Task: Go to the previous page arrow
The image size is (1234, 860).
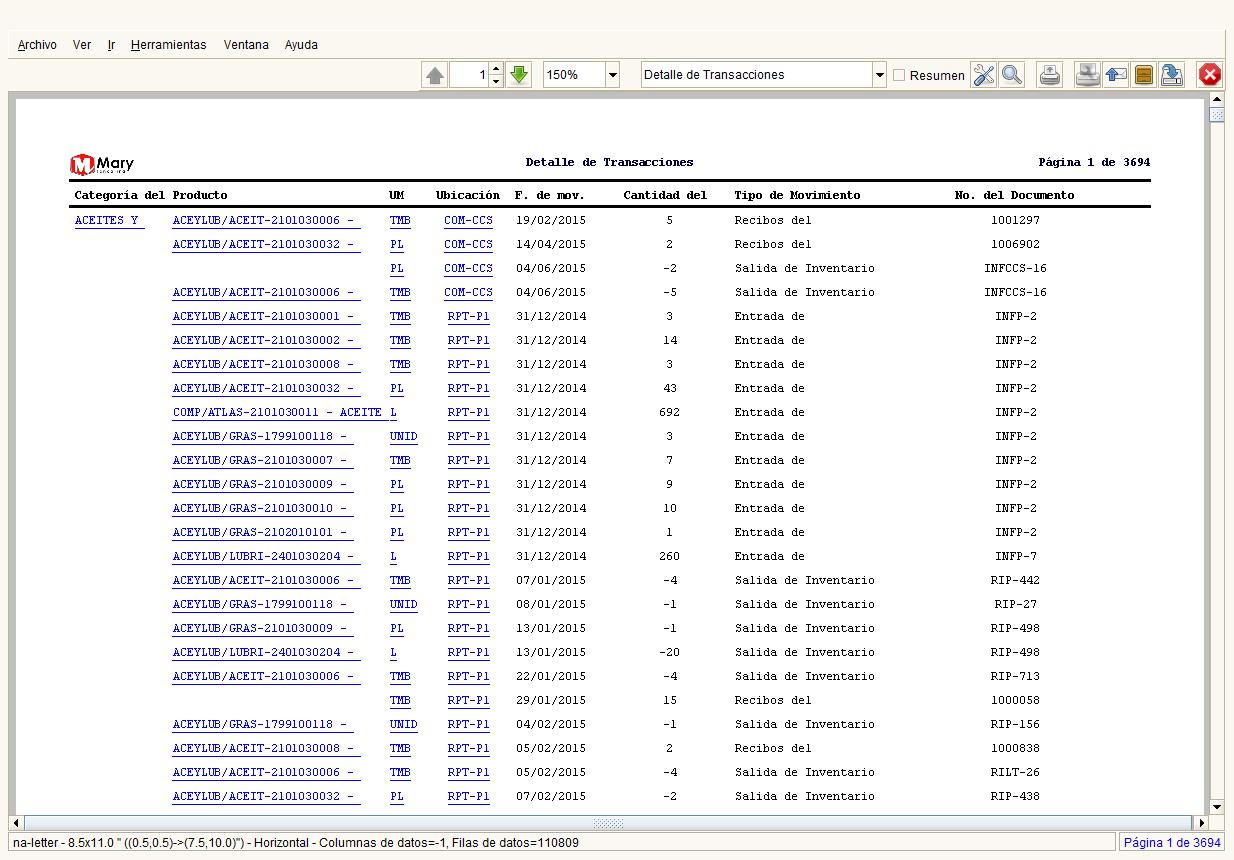Action: tap(435, 75)
